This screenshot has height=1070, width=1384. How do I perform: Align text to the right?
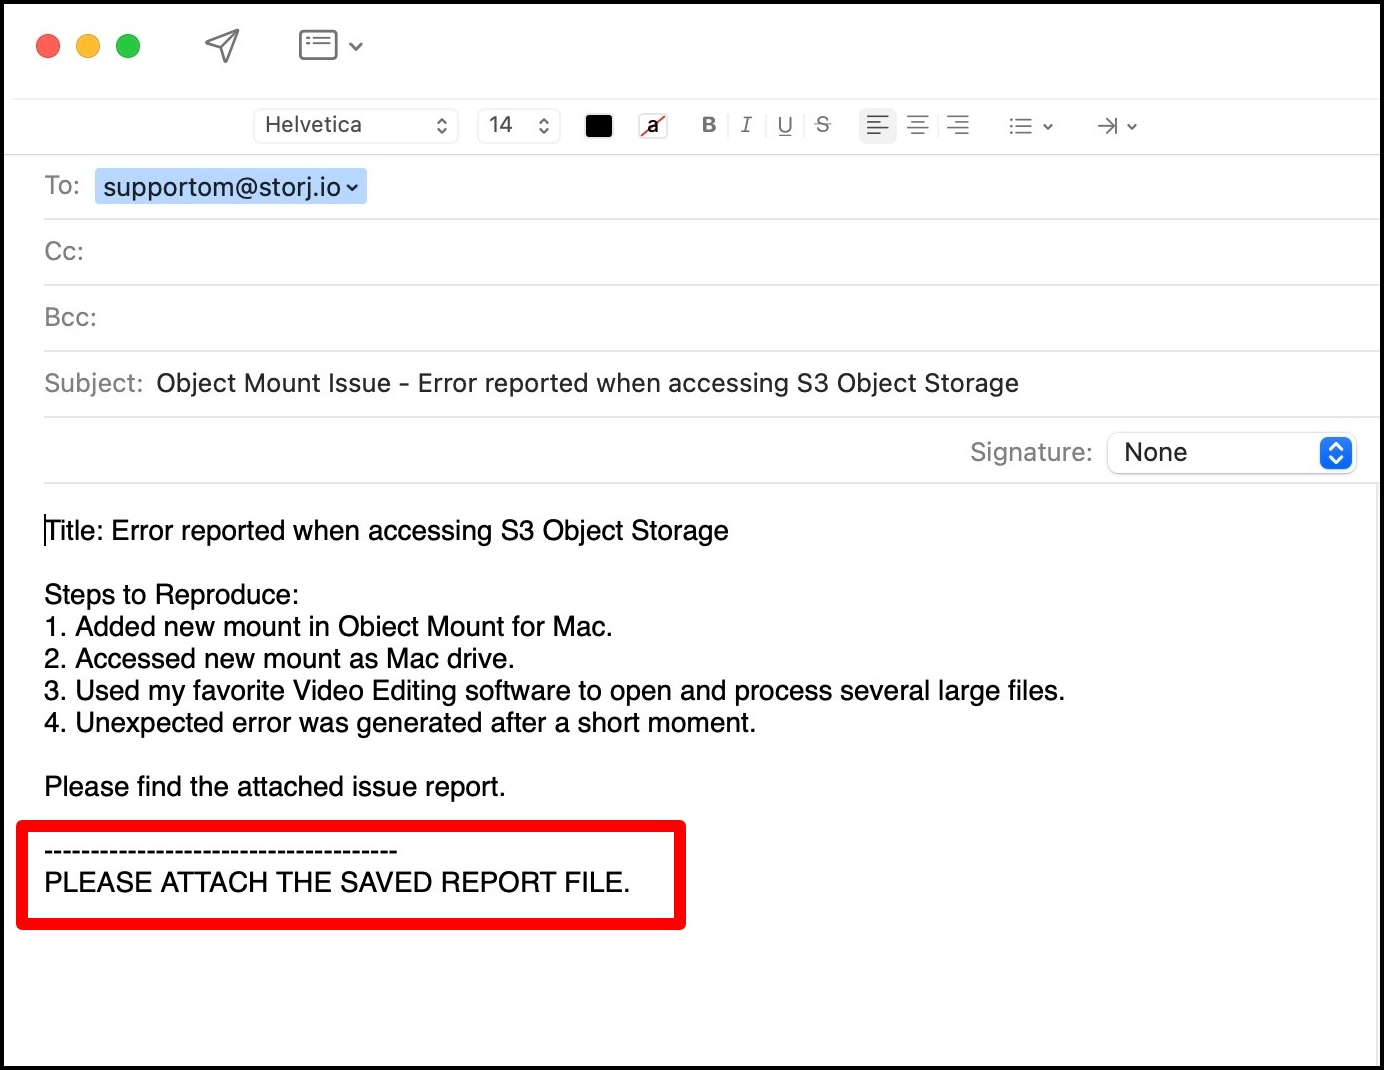click(x=958, y=125)
